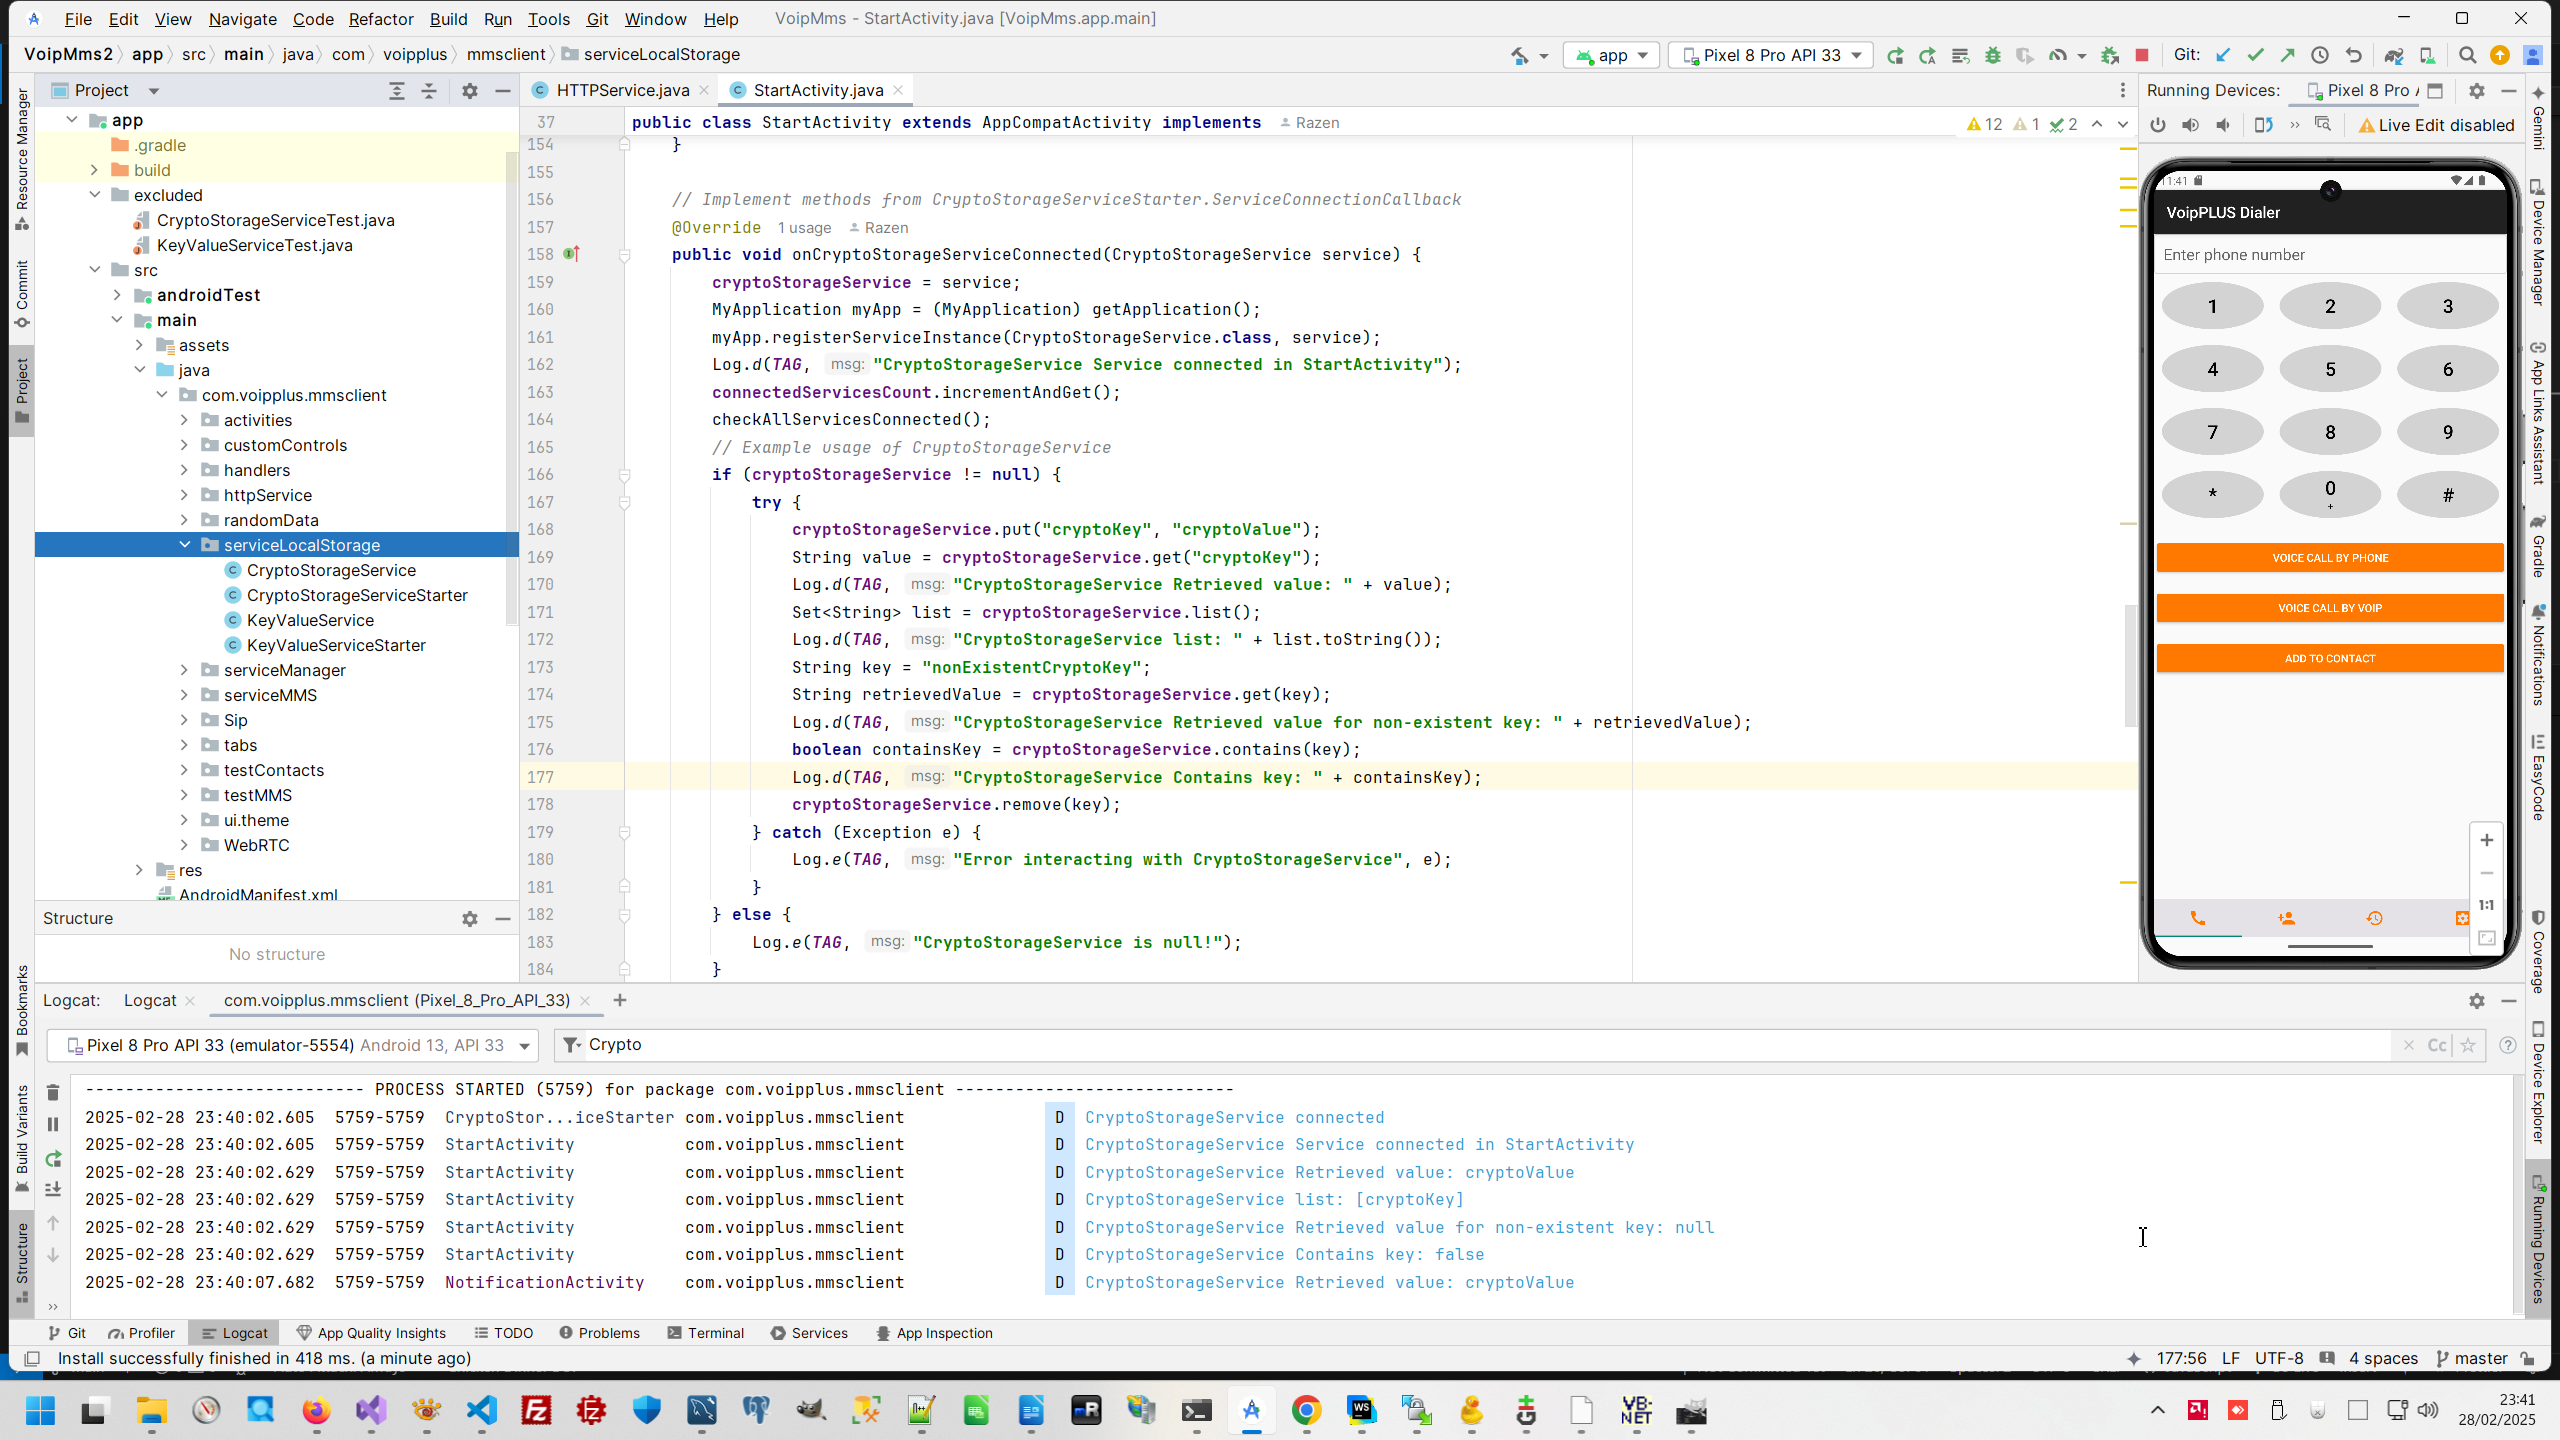Click the Git update project arrow
Image resolution: width=2560 pixels, height=1440 pixels.
[2222, 55]
